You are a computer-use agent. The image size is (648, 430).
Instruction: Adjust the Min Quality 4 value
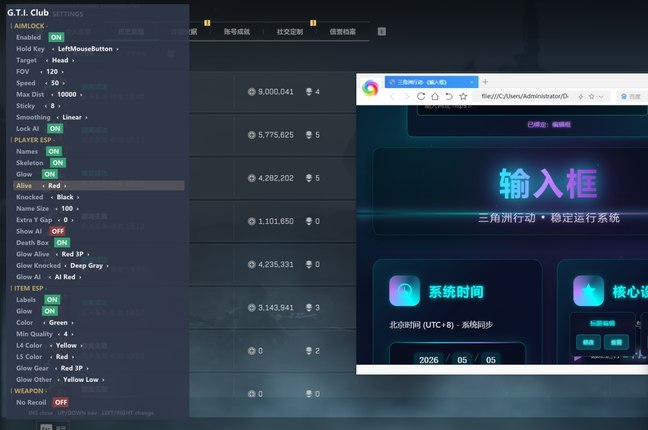pyautogui.click(x=65, y=334)
